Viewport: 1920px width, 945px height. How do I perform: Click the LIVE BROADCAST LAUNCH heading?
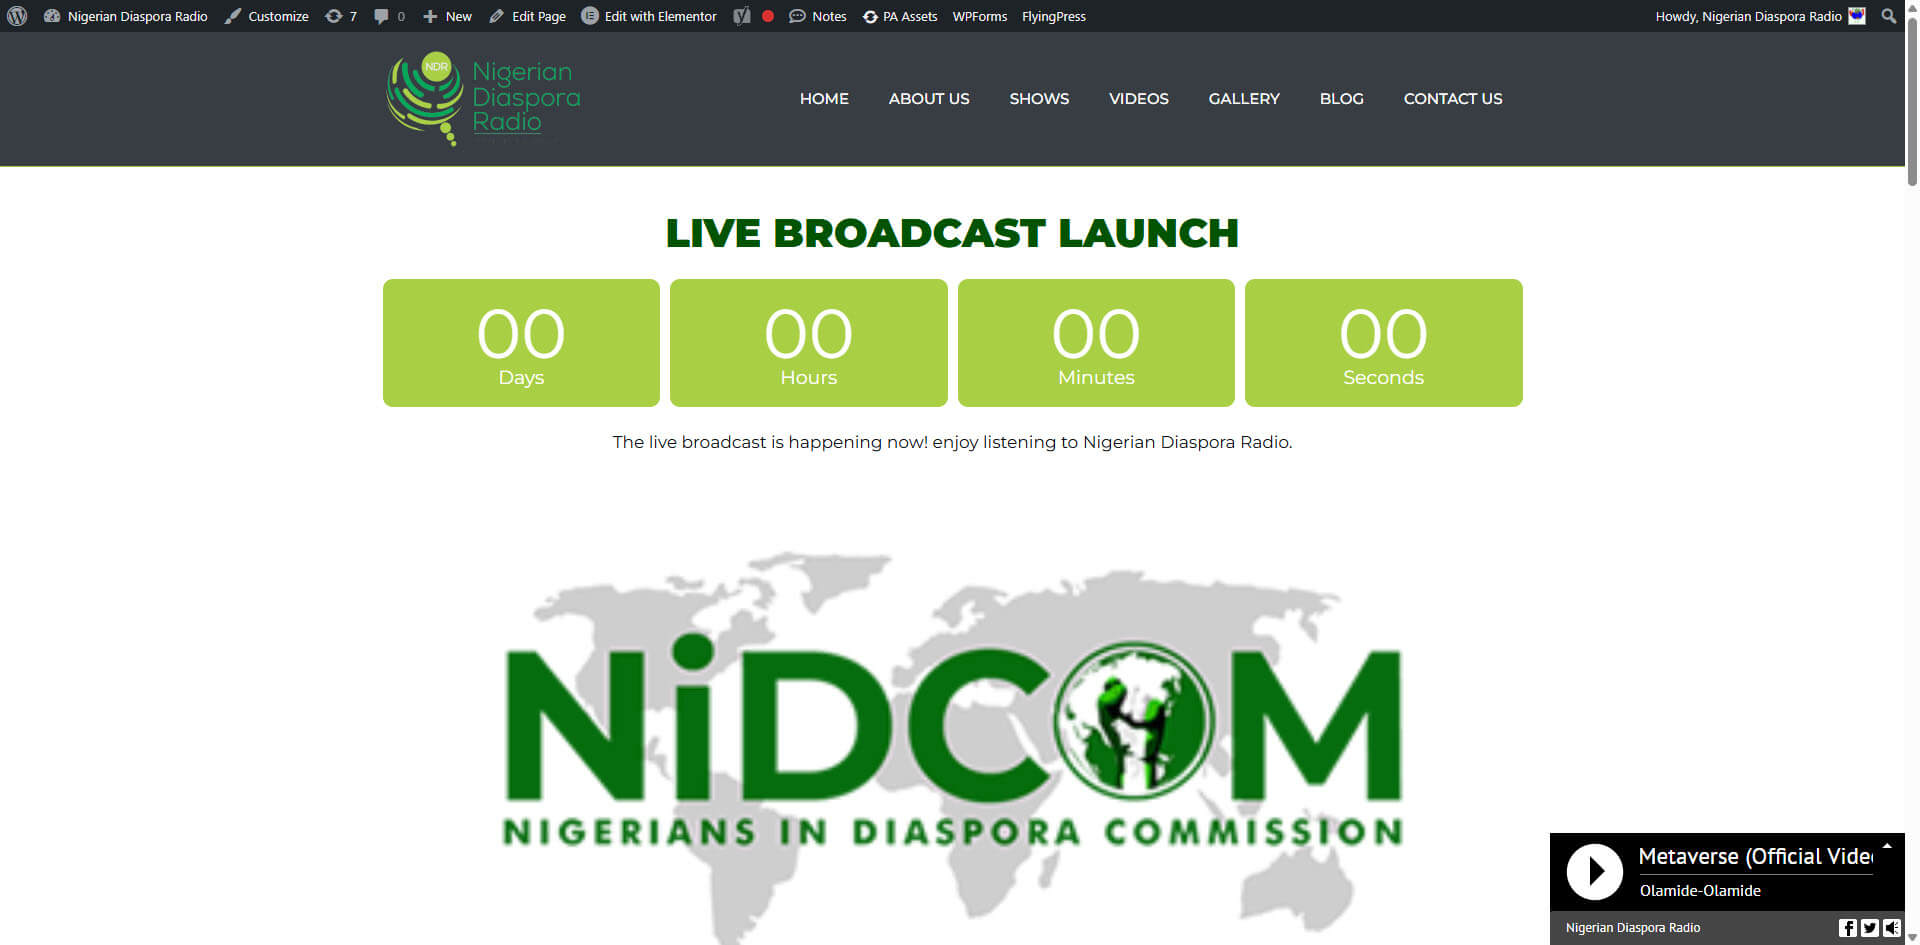[952, 233]
